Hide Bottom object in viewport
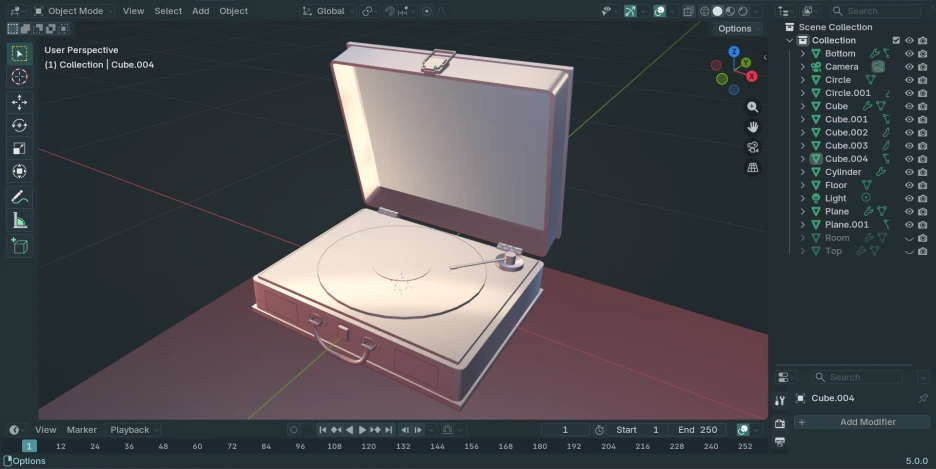936x469 pixels. (x=909, y=54)
